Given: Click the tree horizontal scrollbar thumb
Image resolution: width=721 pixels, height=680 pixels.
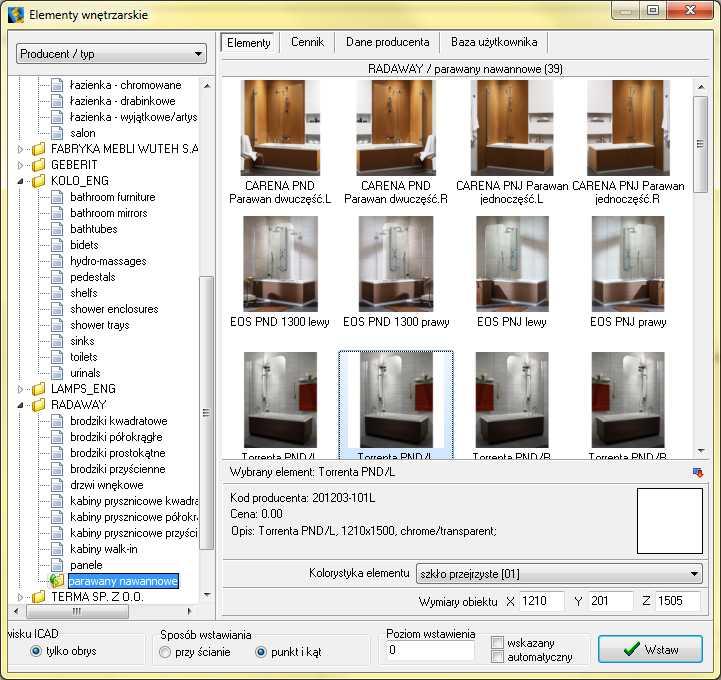Looking at the screenshot, I should click(77, 611).
